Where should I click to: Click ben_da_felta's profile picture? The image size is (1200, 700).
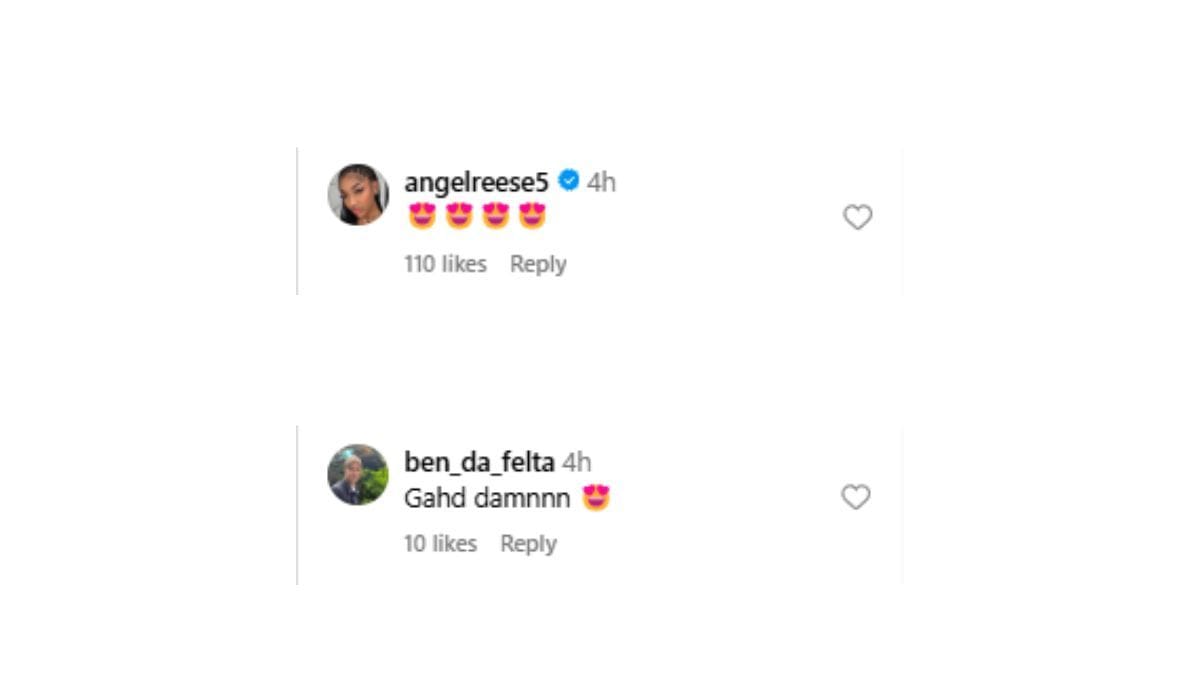(358, 474)
